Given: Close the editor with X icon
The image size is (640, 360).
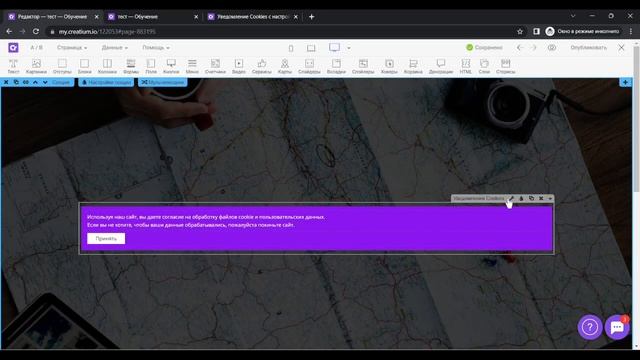Looking at the screenshot, I should [621, 47].
